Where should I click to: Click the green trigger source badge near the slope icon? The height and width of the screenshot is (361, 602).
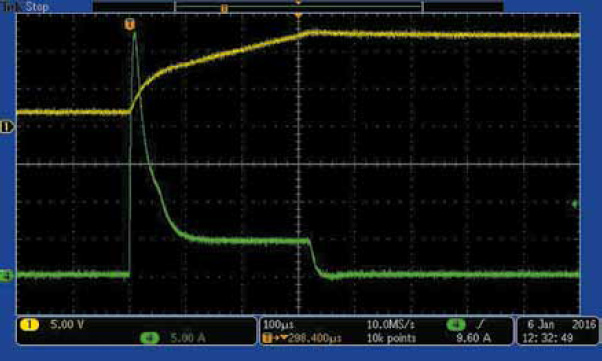[456, 325]
